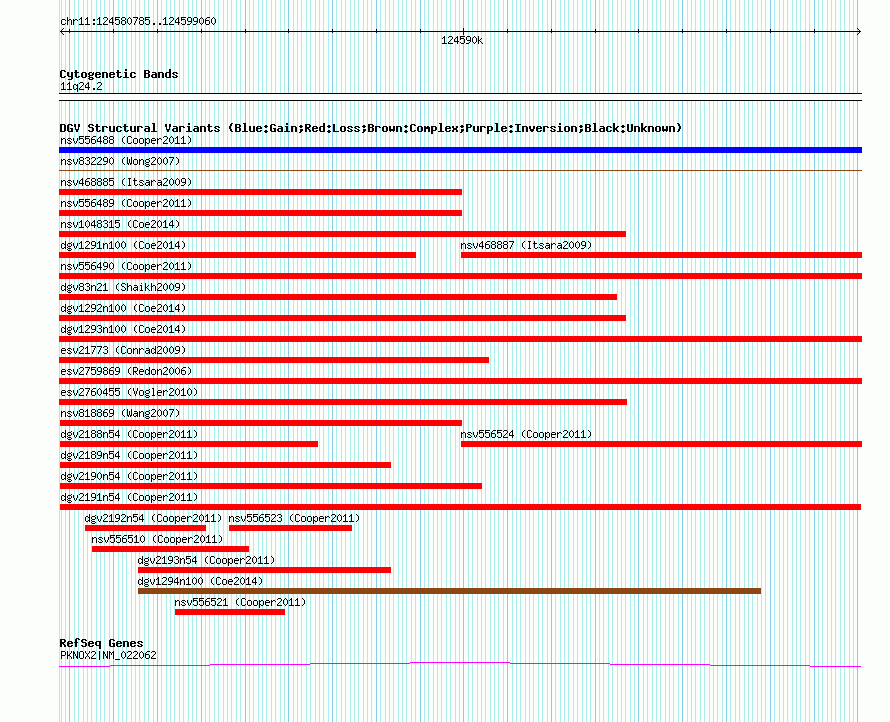This screenshot has height=722, width=890.
Task: Click the red bar under dgv2190n54
Action: click(271, 486)
